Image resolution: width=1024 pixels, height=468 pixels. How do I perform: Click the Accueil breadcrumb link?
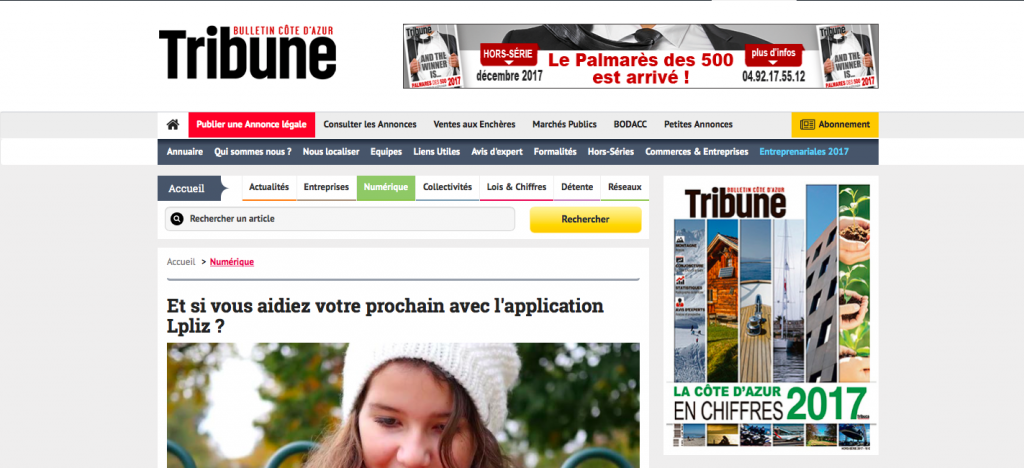pos(181,262)
